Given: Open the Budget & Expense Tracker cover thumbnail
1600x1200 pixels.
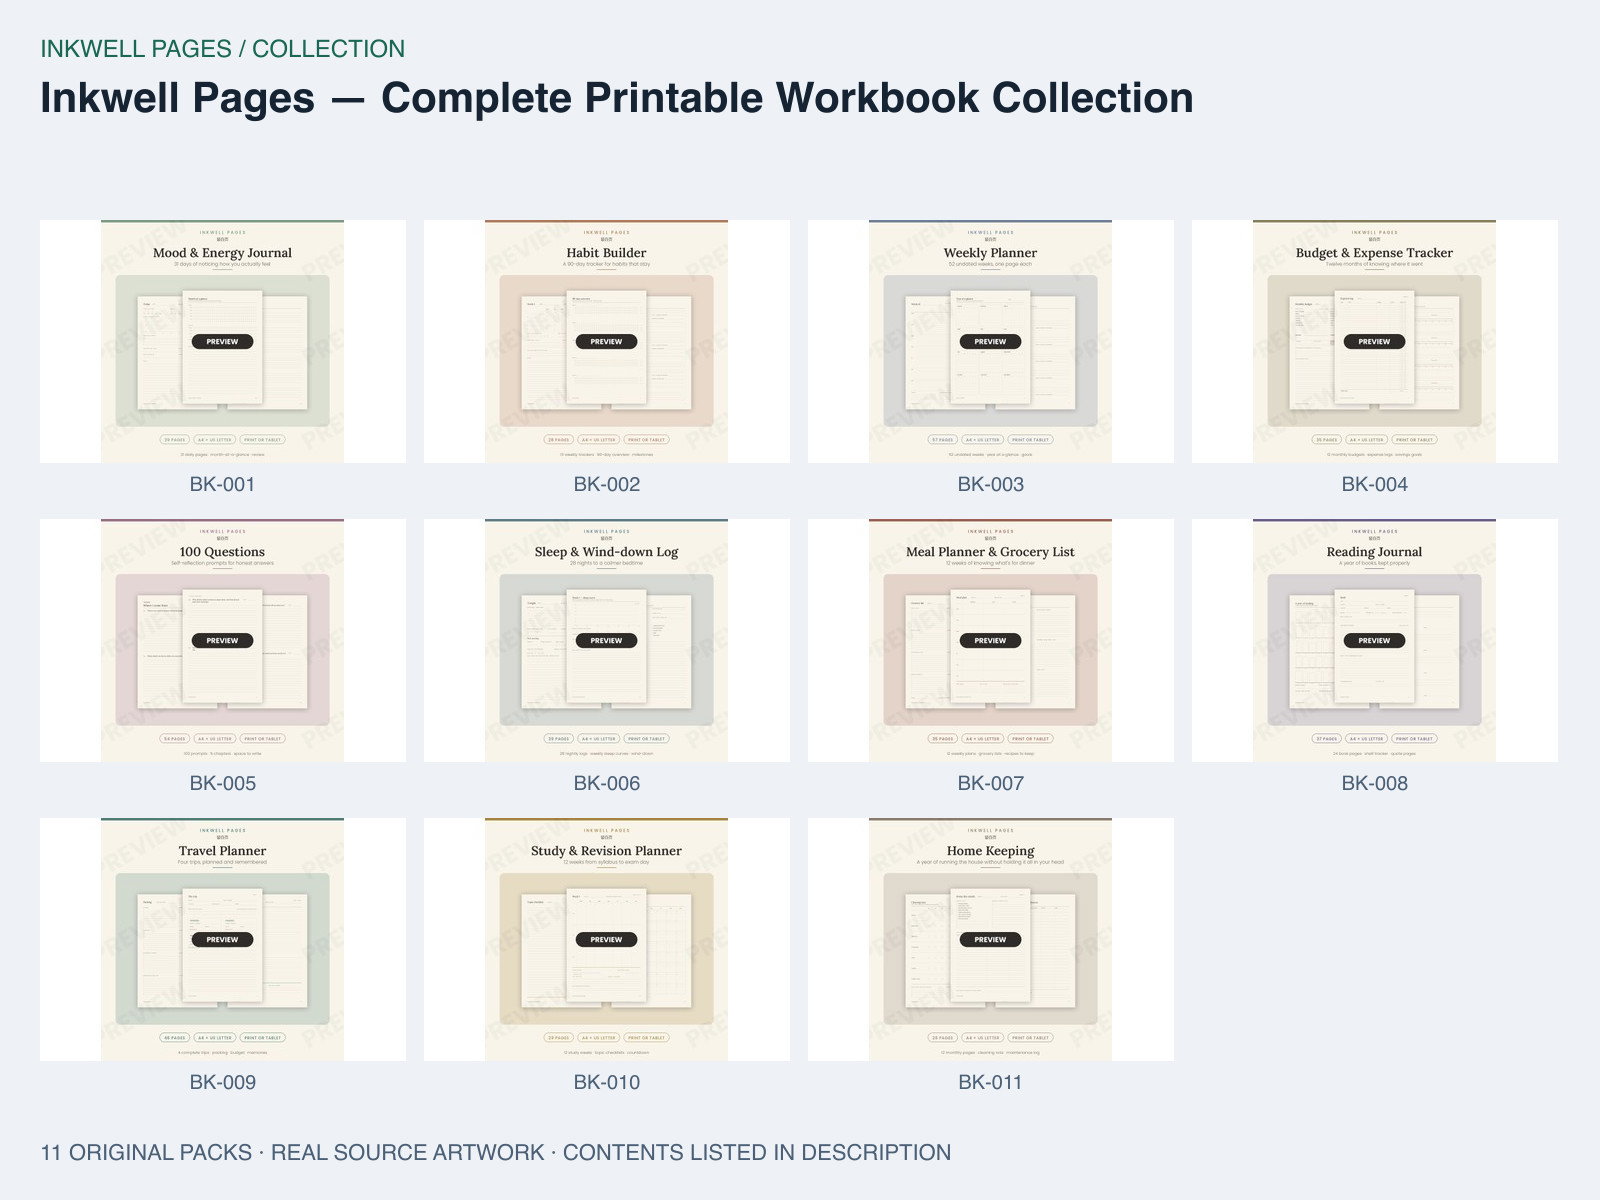Looking at the screenshot, I should [x=1374, y=341].
